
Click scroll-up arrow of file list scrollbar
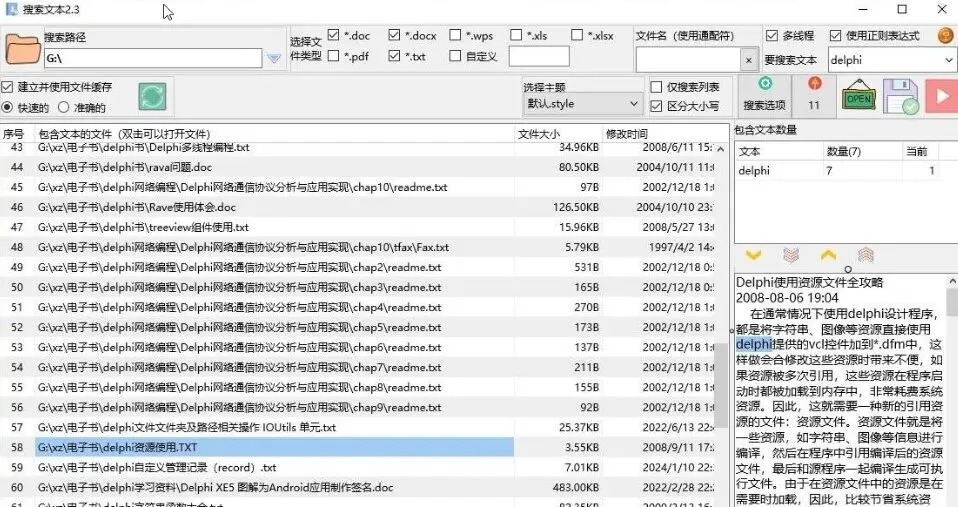tap(722, 149)
